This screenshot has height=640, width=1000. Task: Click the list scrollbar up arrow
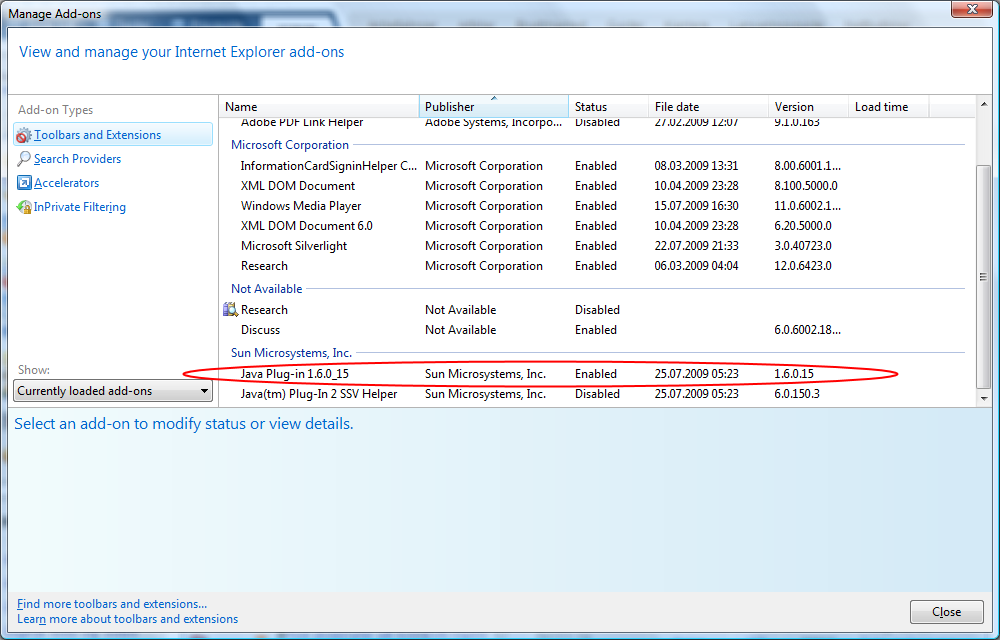[x=983, y=104]
